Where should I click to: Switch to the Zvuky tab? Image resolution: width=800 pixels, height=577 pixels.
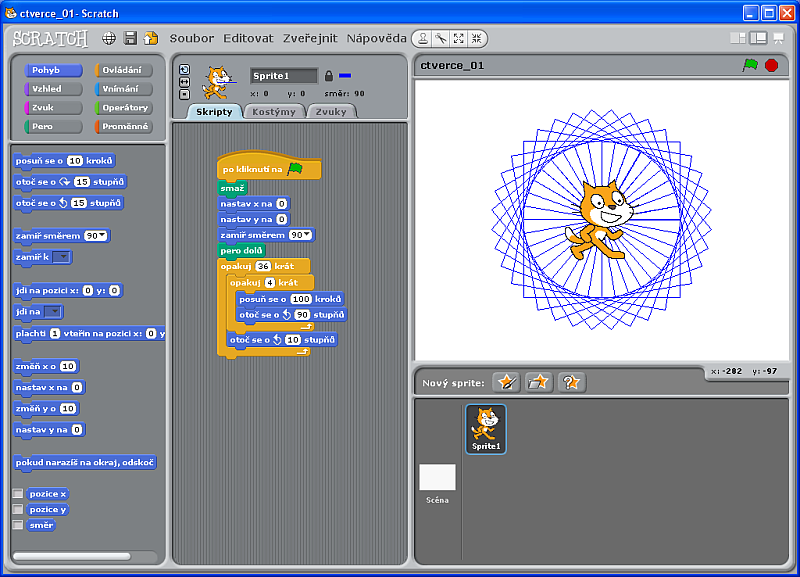coord(331,112)
